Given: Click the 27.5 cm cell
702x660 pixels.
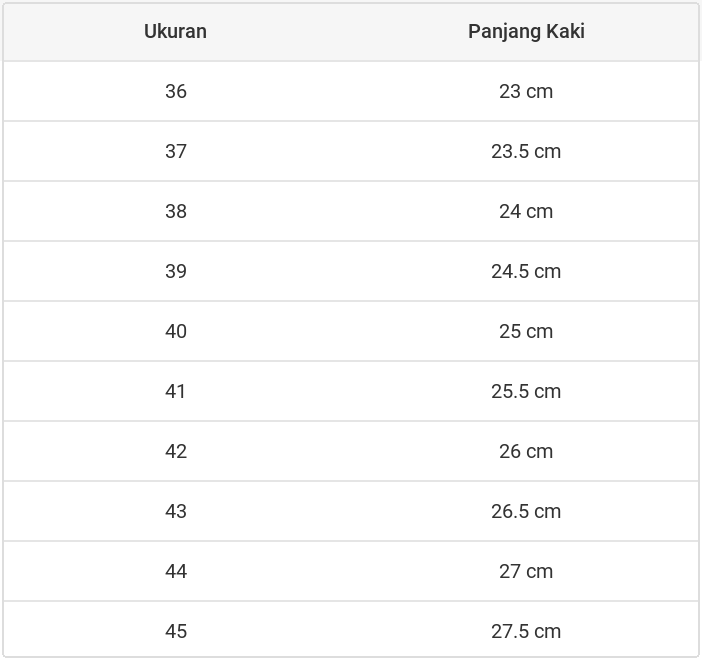Looking at the screenshot, I should point(526,631).
